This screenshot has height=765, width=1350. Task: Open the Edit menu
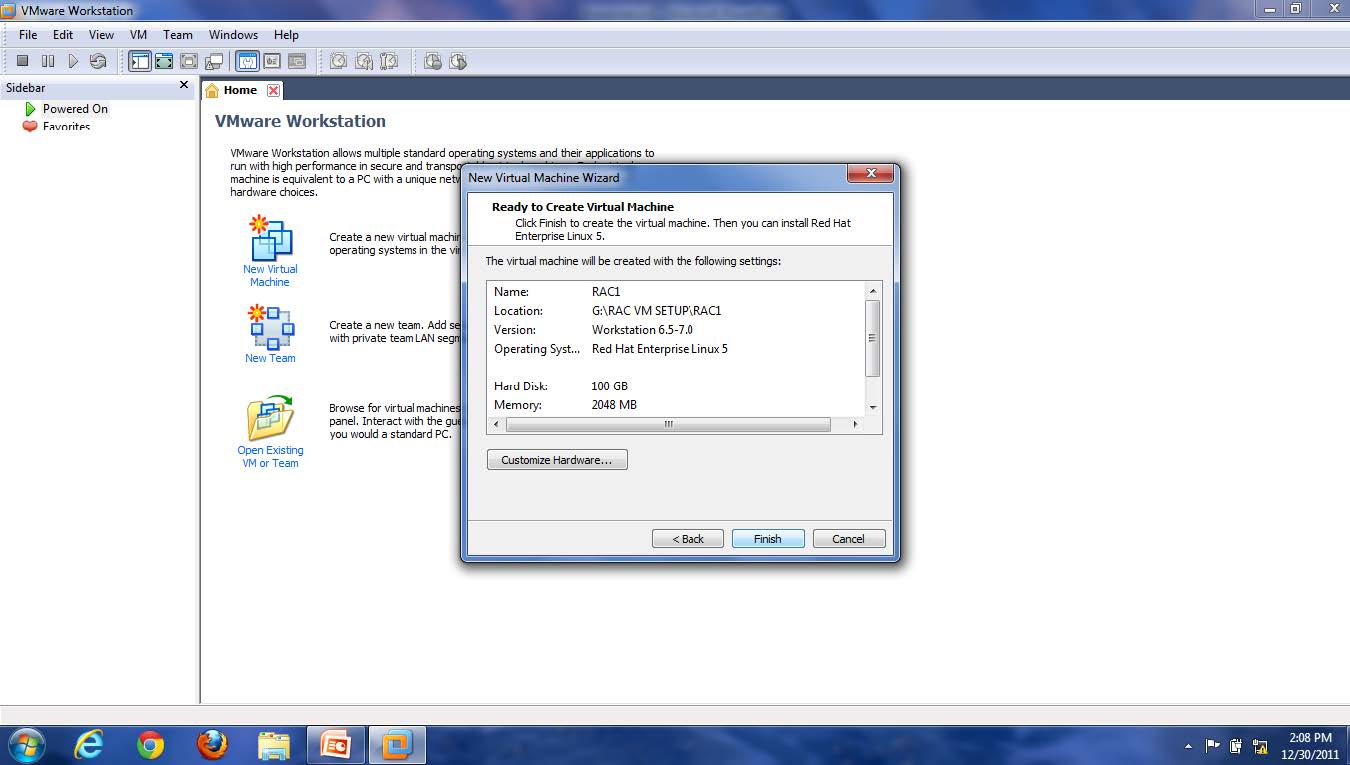point(63,34)
